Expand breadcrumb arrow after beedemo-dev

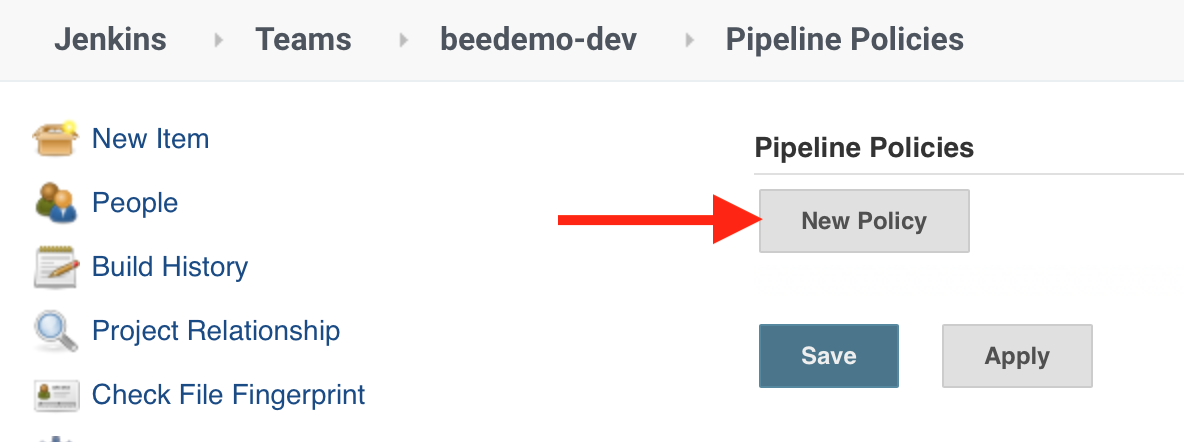689,40
